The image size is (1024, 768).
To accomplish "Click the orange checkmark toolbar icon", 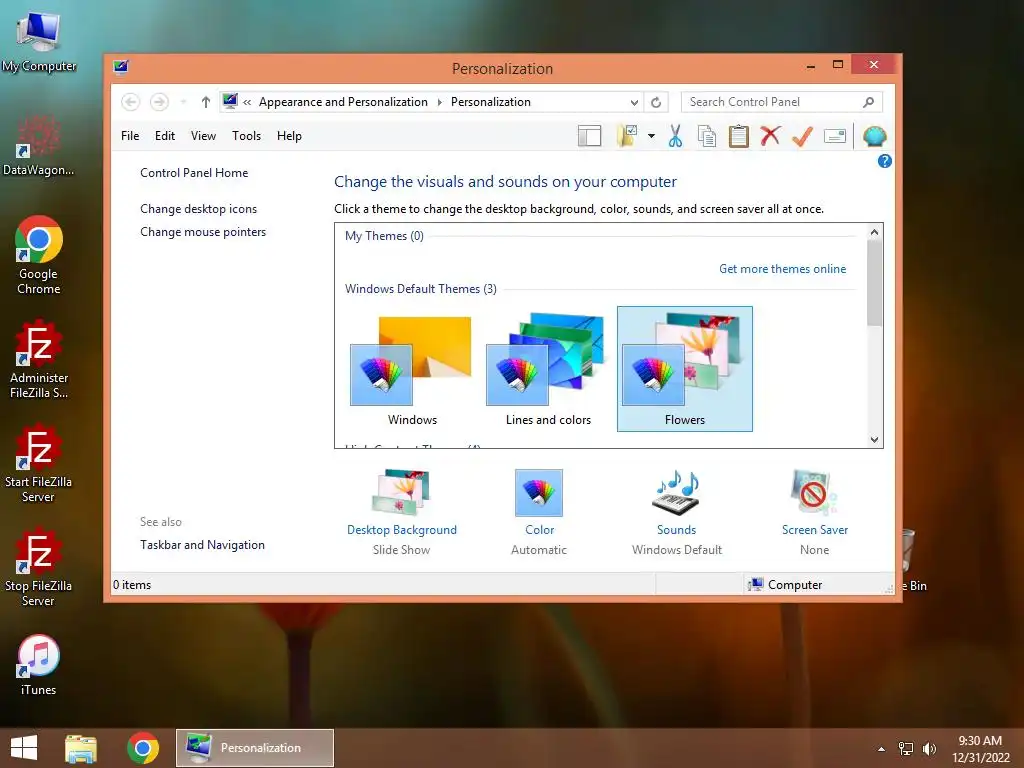I will [x=802, y=136].
